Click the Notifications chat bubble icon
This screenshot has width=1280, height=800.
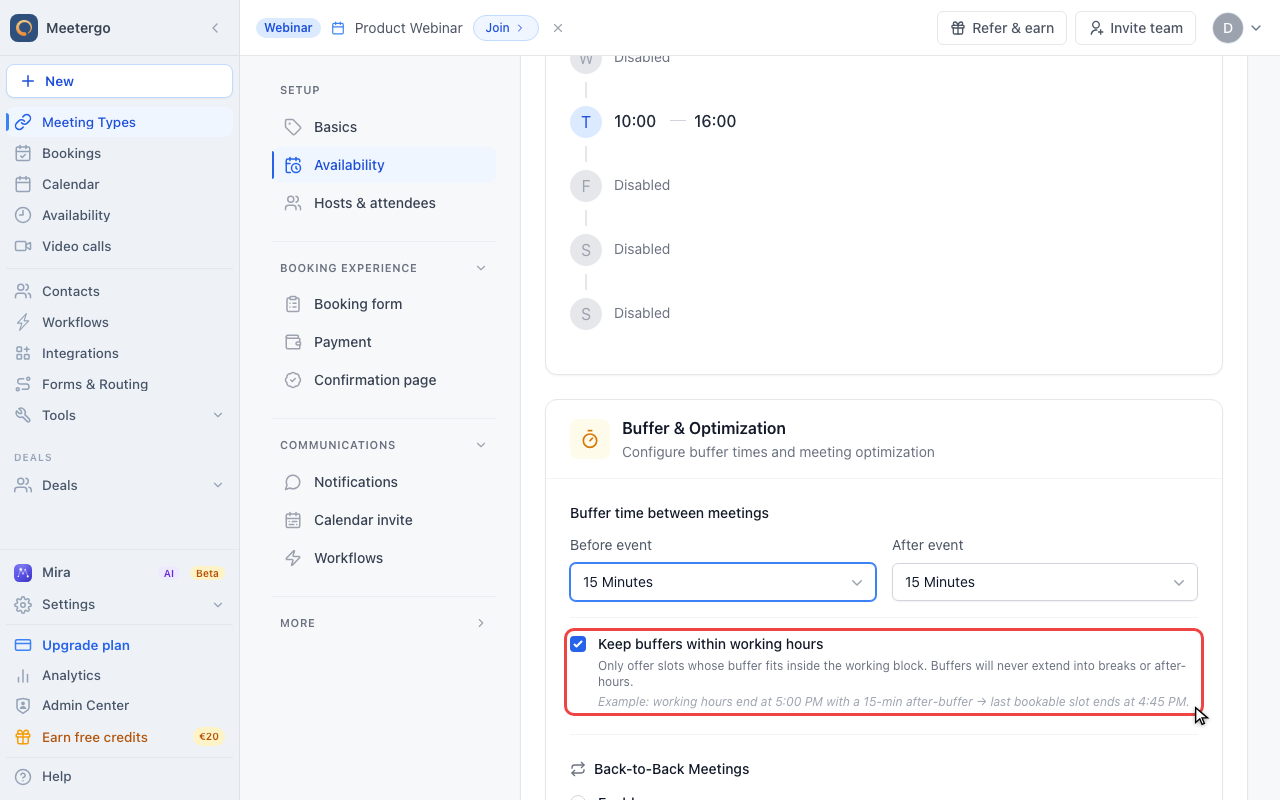point(293,482)
